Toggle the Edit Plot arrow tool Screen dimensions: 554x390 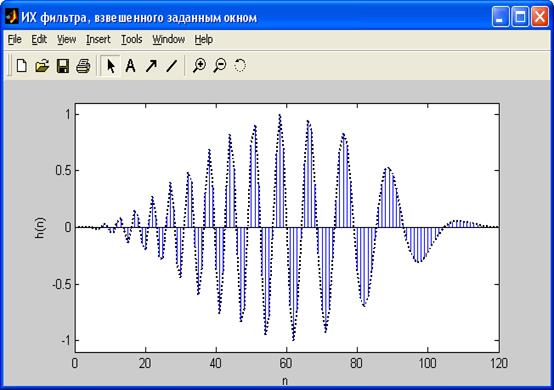point(111,66)
